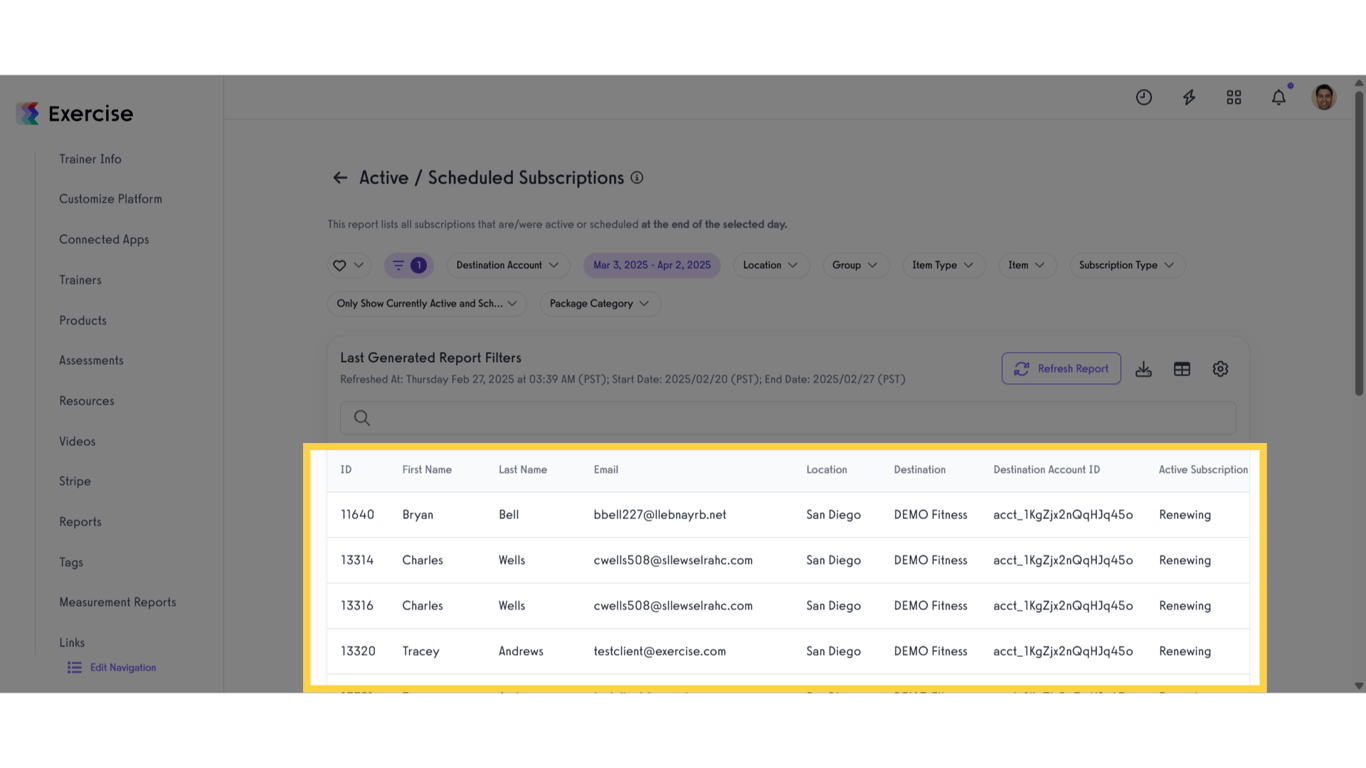Expand the Group filter
Image resolution: width=1366 pixels, height=768 pixels.
click(855, 265)
